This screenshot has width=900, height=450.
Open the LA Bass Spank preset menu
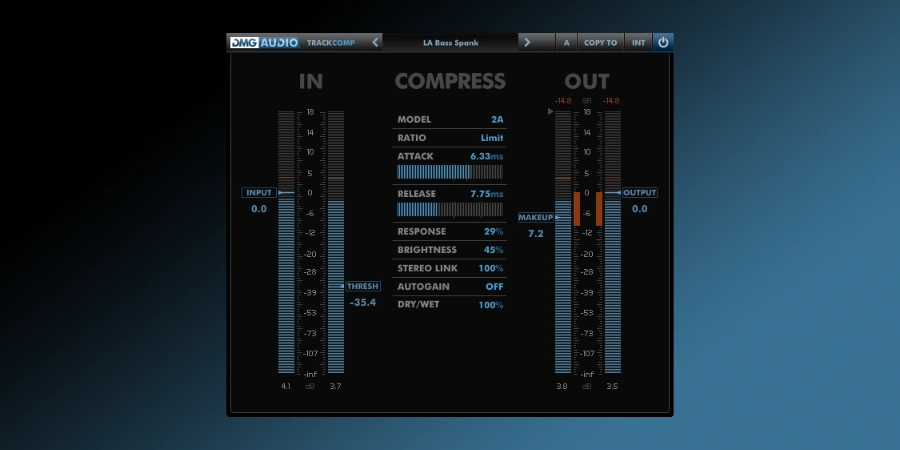coord(451,42)
